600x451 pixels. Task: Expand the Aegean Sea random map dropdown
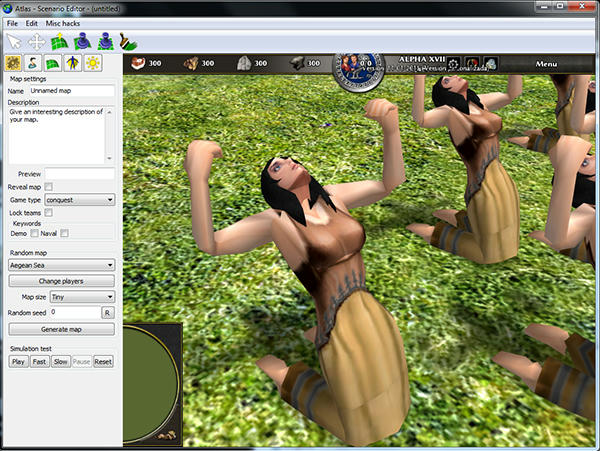61,265
